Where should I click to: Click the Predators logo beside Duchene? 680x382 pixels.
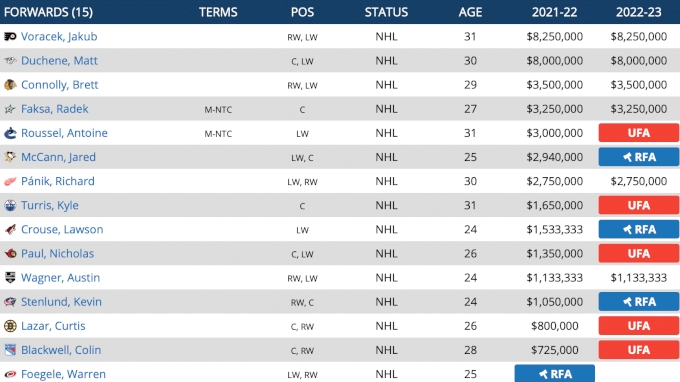pyautogui.click(x=10, y=61)
